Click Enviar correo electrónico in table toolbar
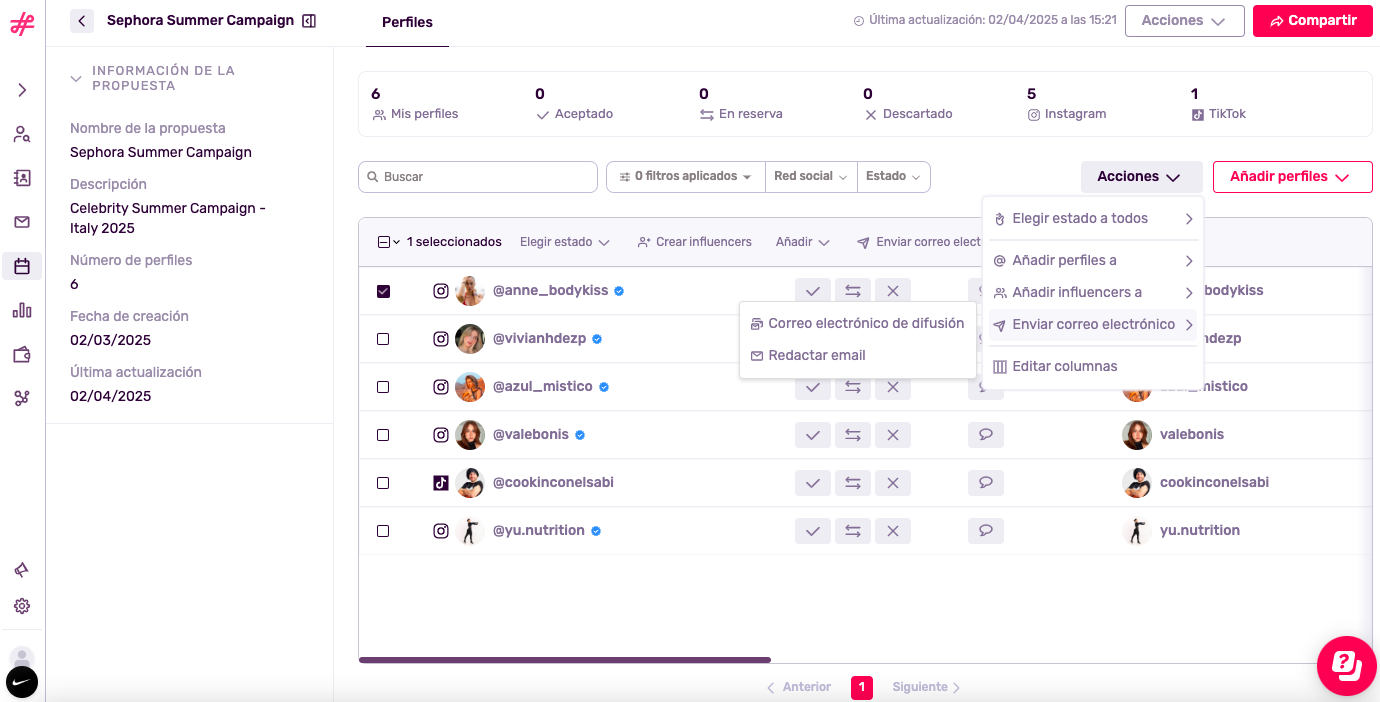 click(x=919, y=242)
